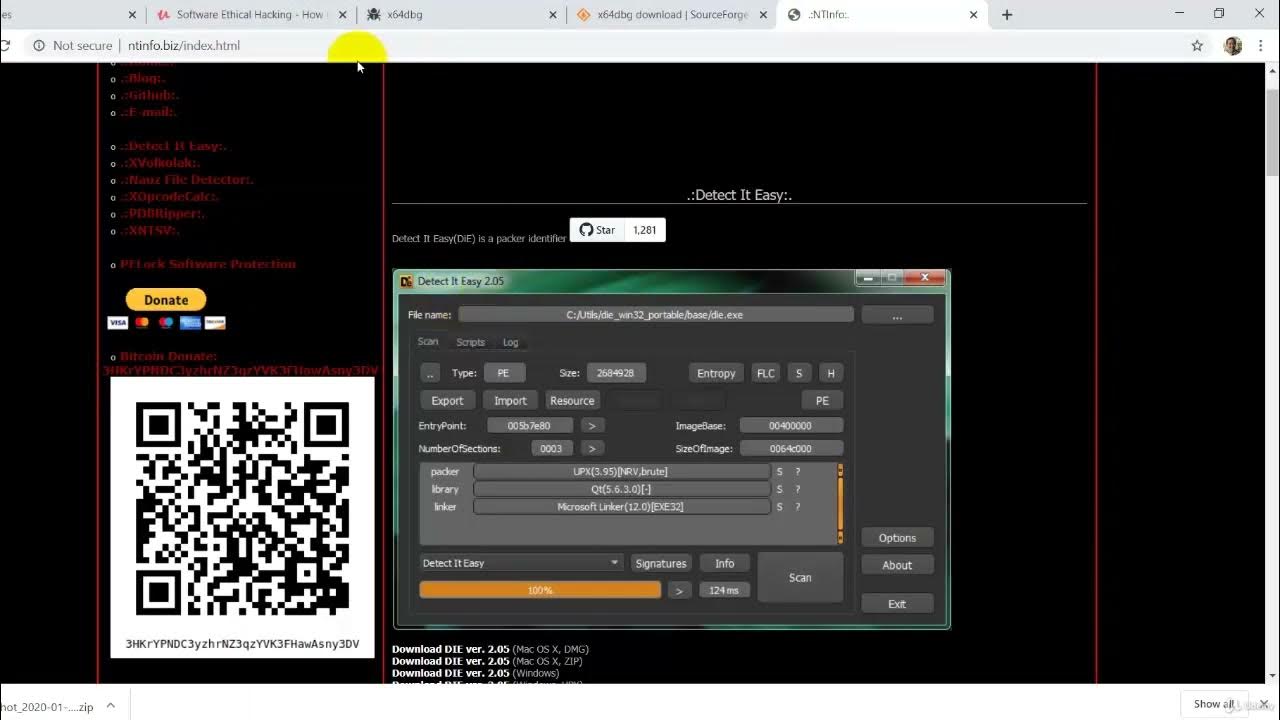Click the Size value 2684928
The image size is (1280, 720).
[x=615, y=373]
